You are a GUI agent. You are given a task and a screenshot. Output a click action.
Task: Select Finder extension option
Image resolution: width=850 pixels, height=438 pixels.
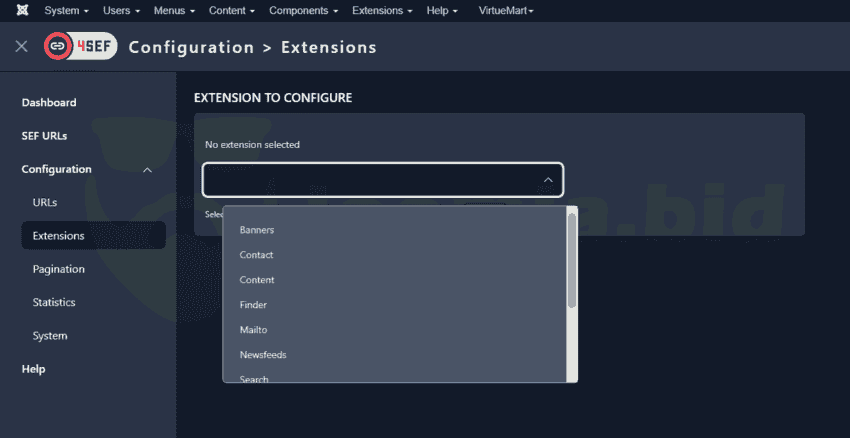click(x=253, y=305)
